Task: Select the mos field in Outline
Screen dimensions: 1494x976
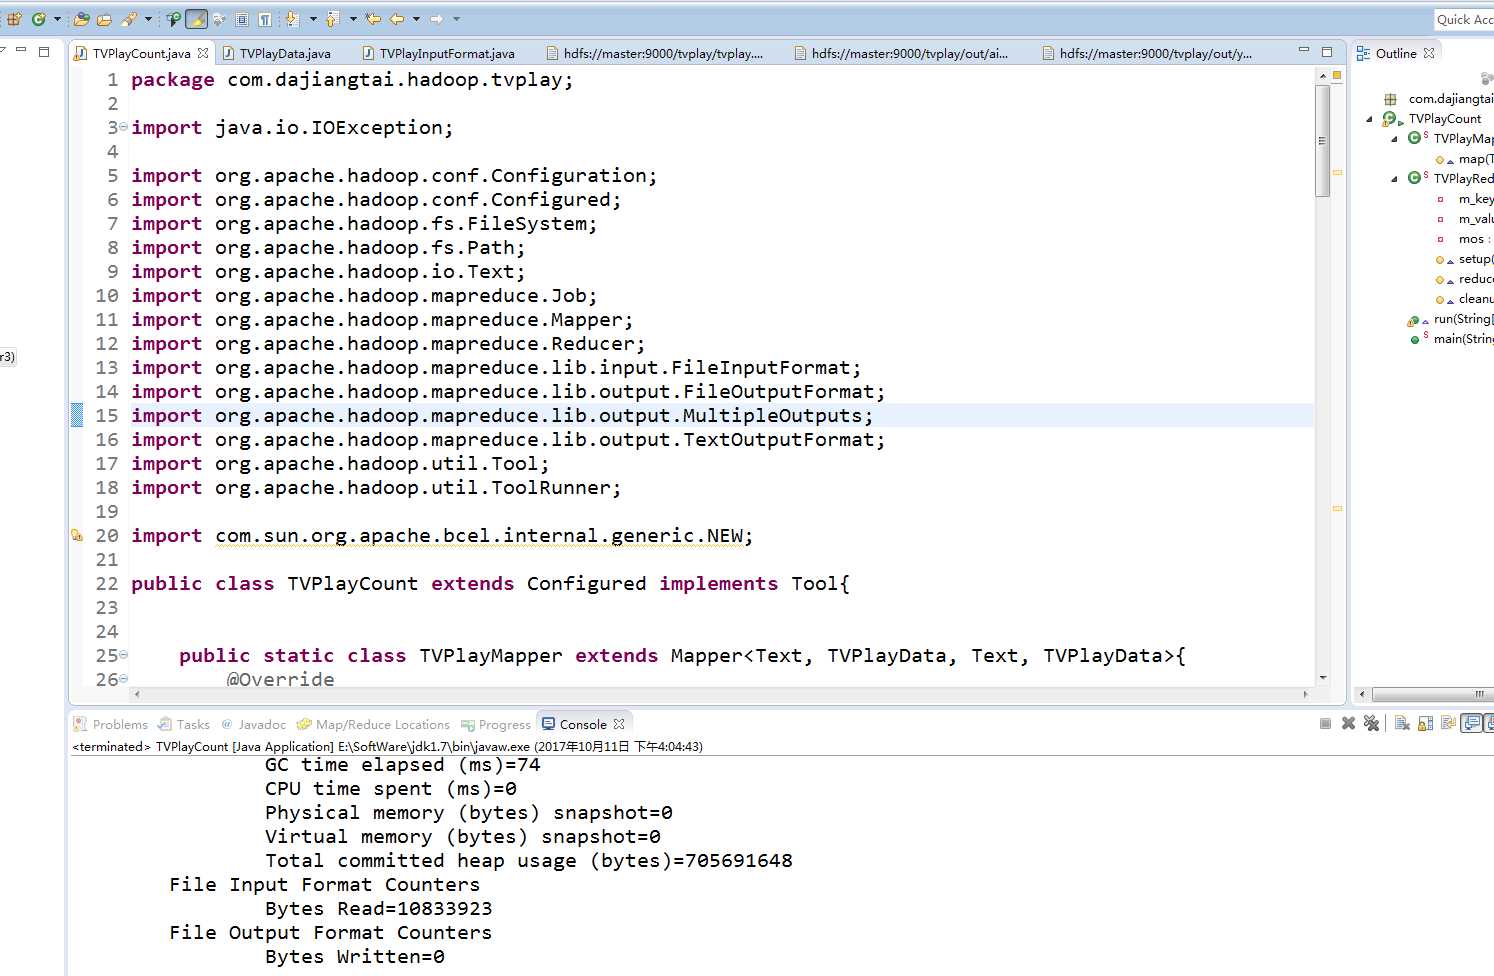Action: point(1465,239)
